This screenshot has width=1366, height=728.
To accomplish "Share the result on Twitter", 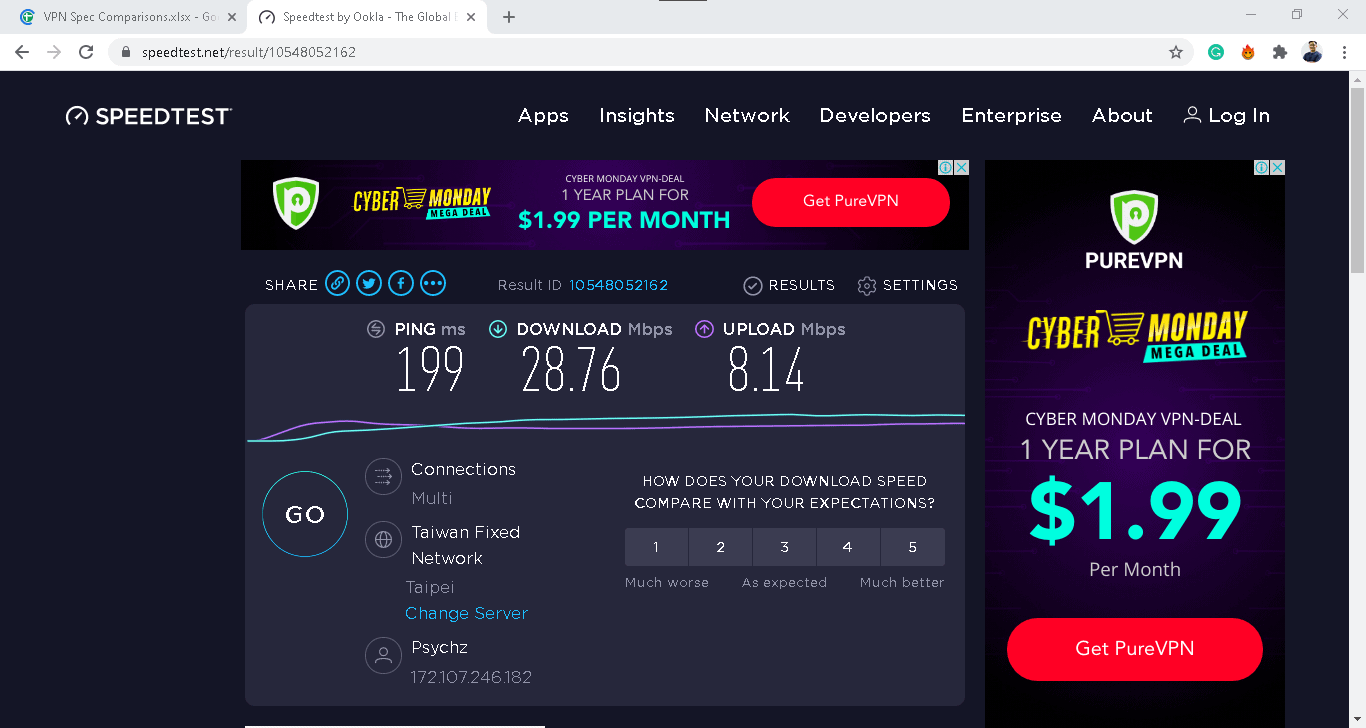I will coord(369,283).
